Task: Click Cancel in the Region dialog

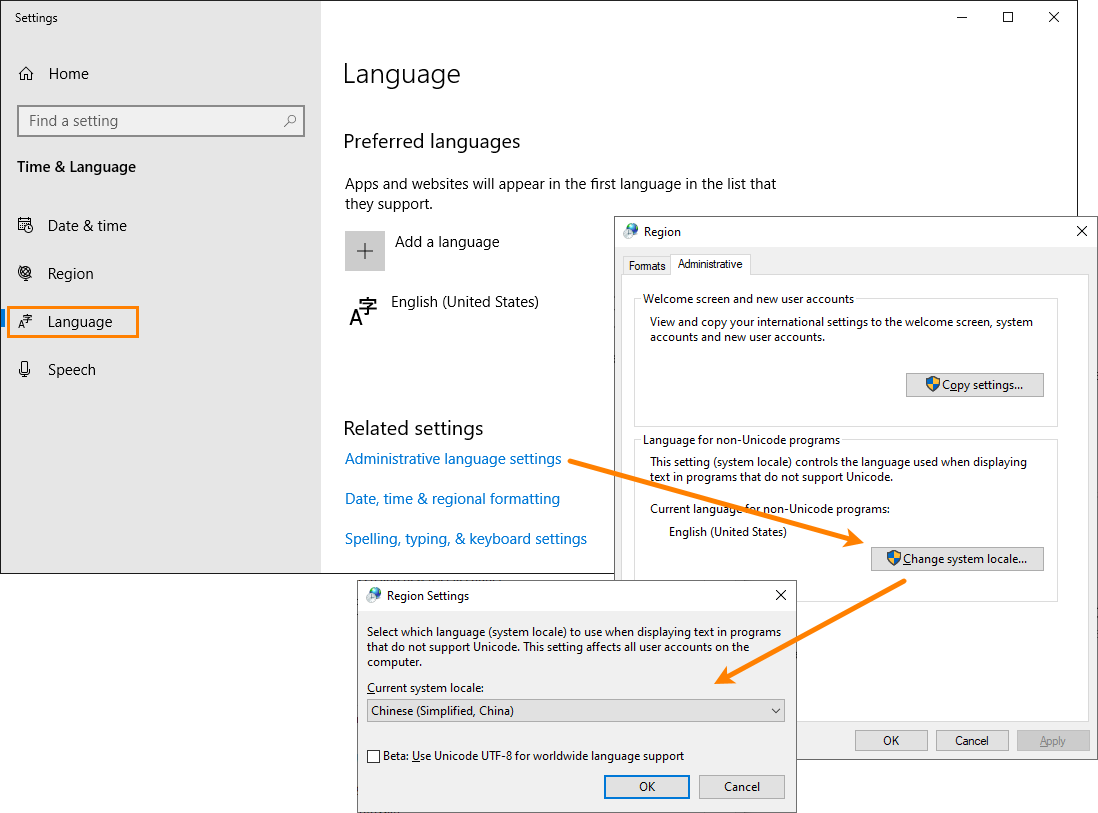Action: click(x=972, y=740)
